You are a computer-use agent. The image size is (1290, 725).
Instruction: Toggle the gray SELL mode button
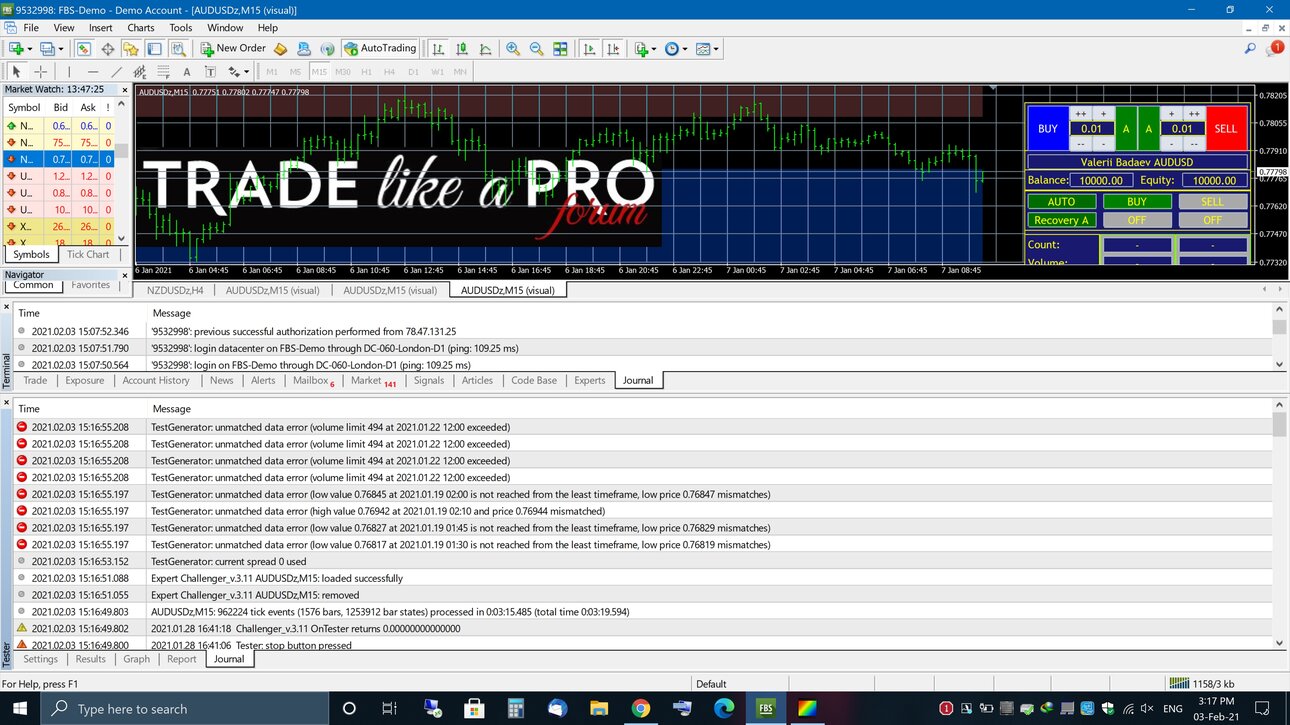click(x=1212, y=202)
